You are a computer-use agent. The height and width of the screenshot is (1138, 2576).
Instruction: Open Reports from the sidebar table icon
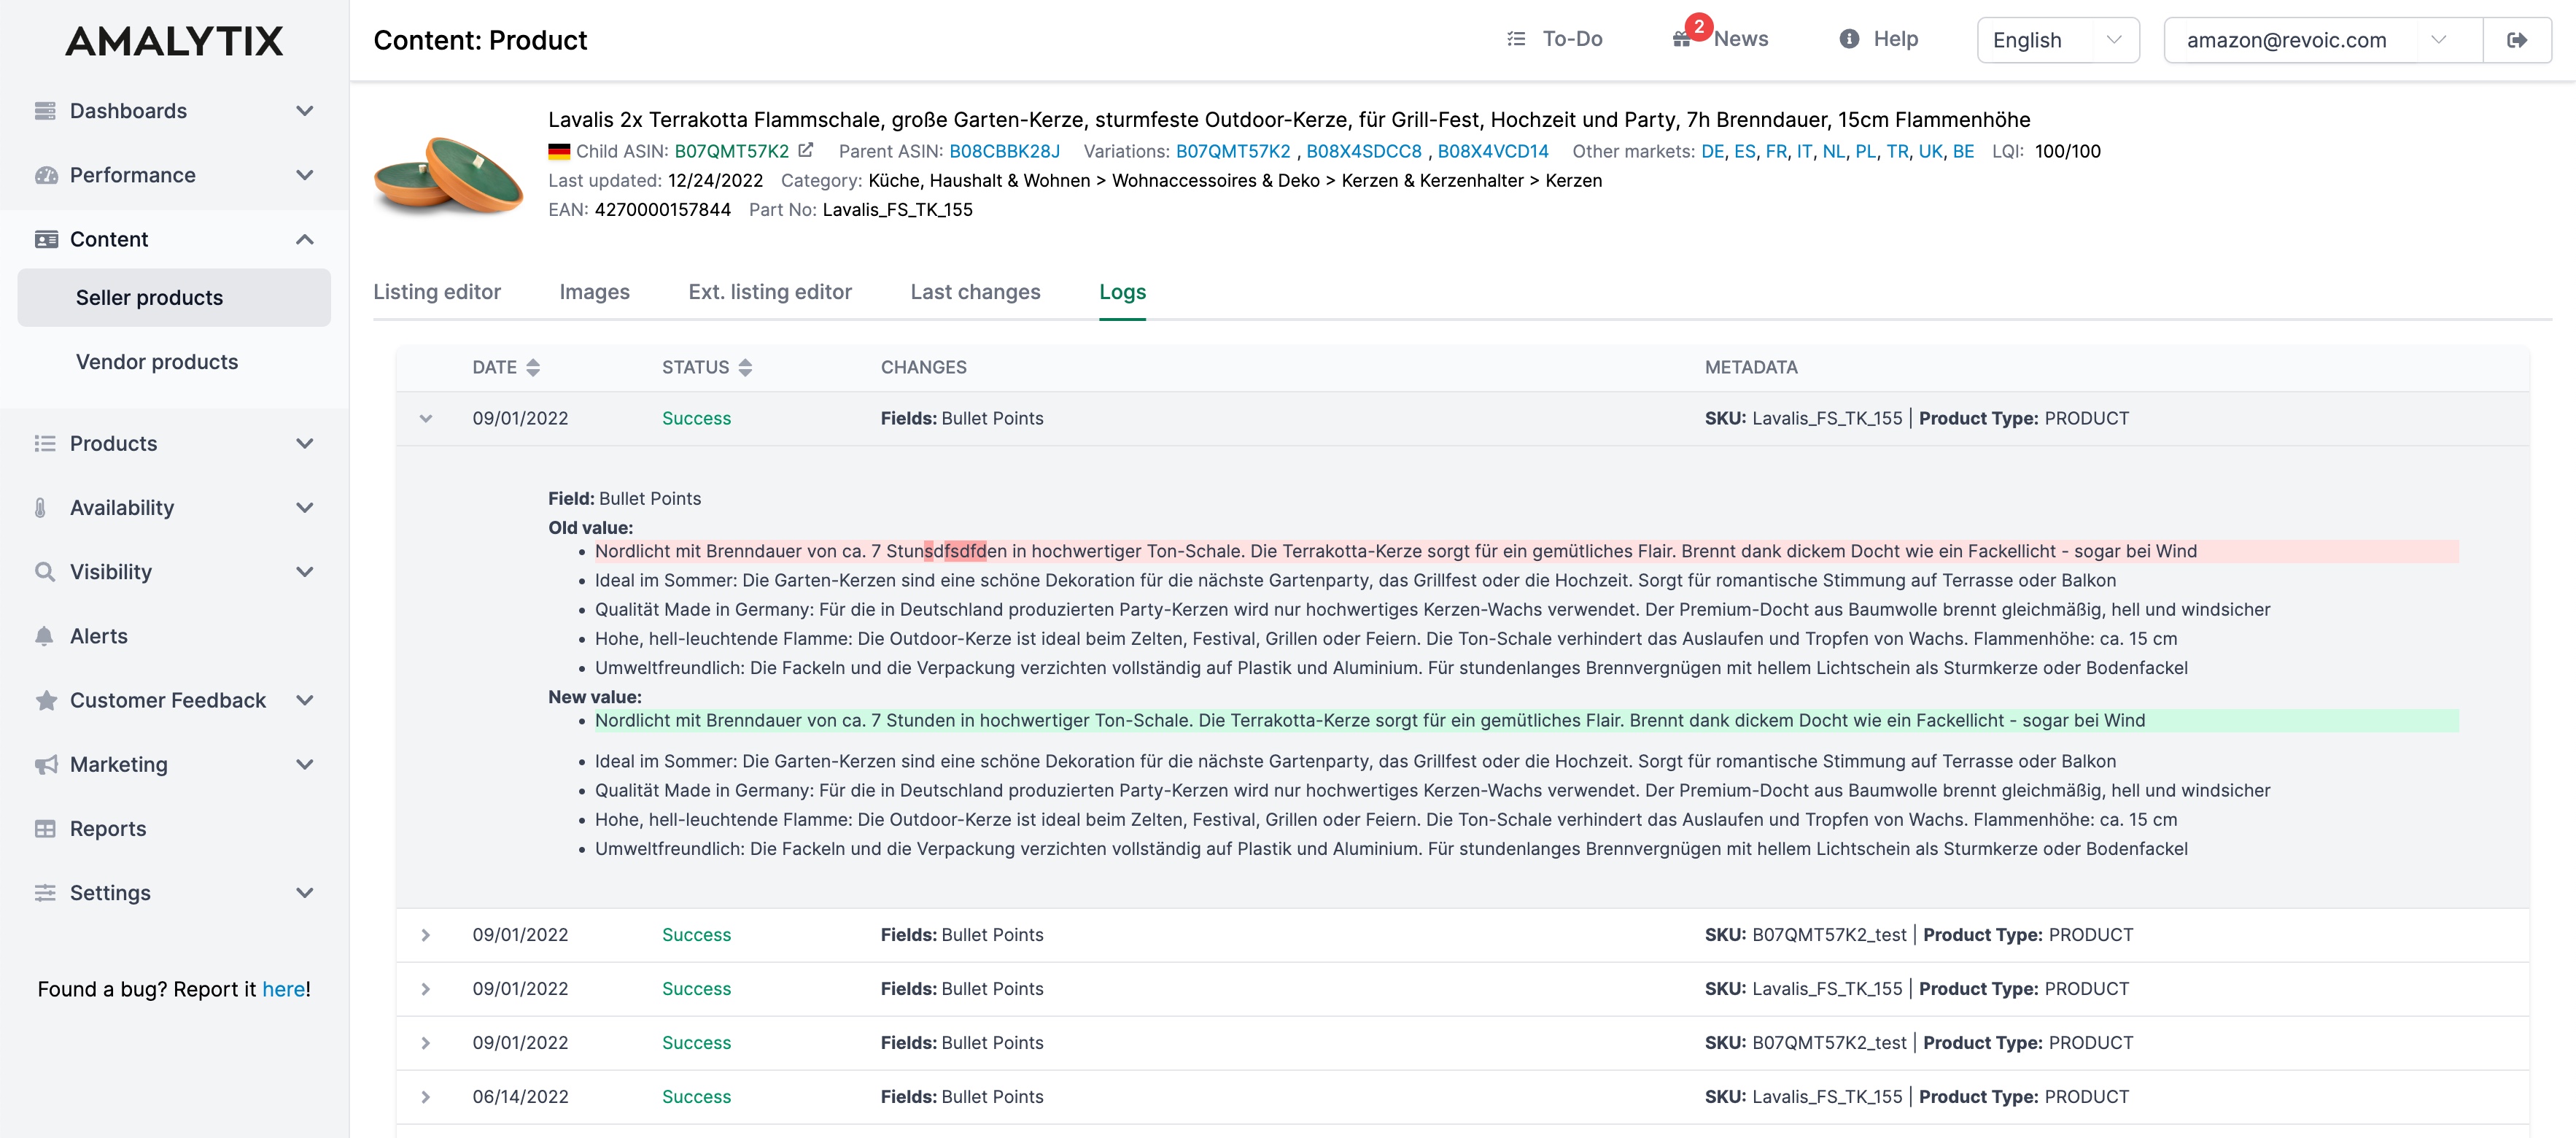[45, 829]
